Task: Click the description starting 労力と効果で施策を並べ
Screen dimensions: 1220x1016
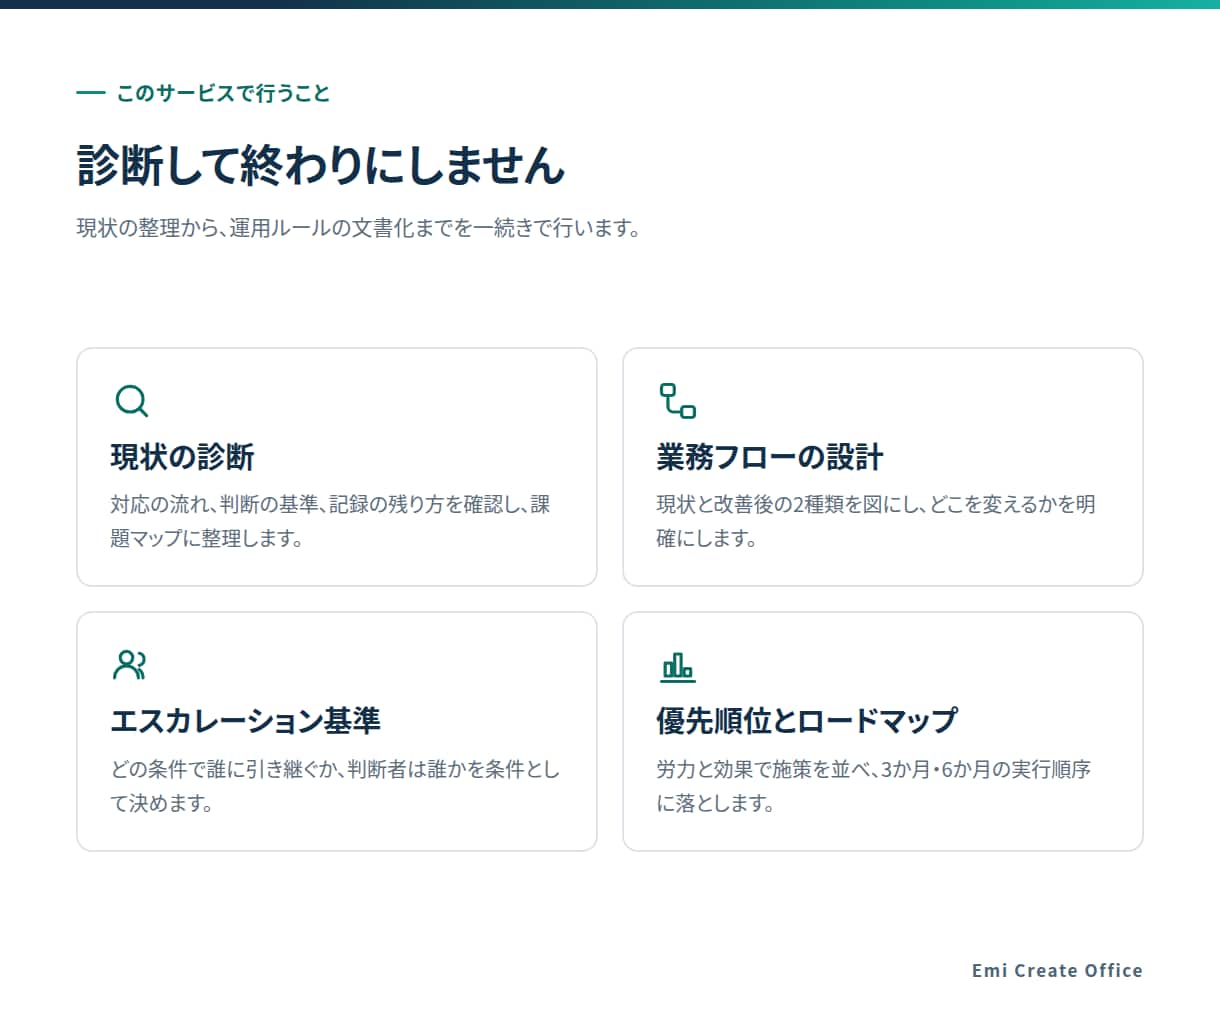Action: (x=873, y=786)
